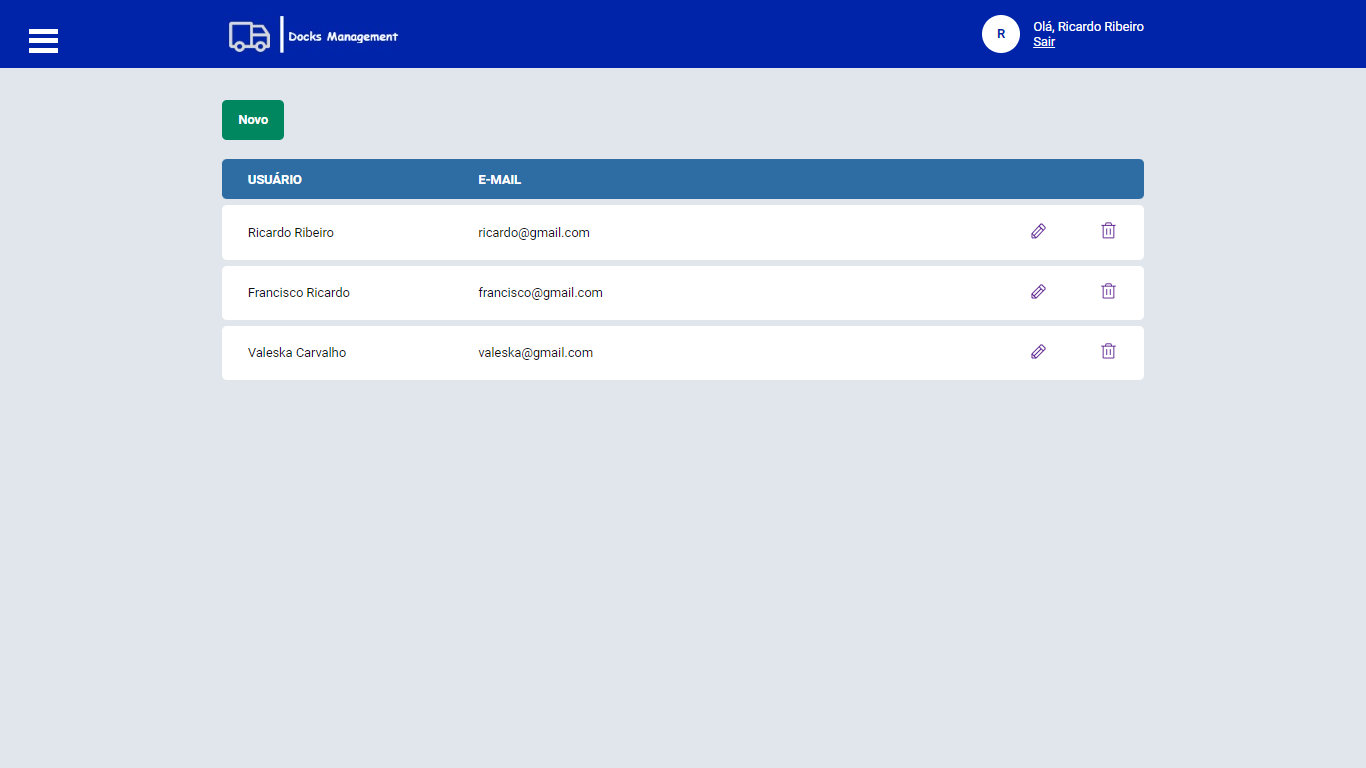Click the Docks Management title text
Screen dimensions: 1366x768
343,37
